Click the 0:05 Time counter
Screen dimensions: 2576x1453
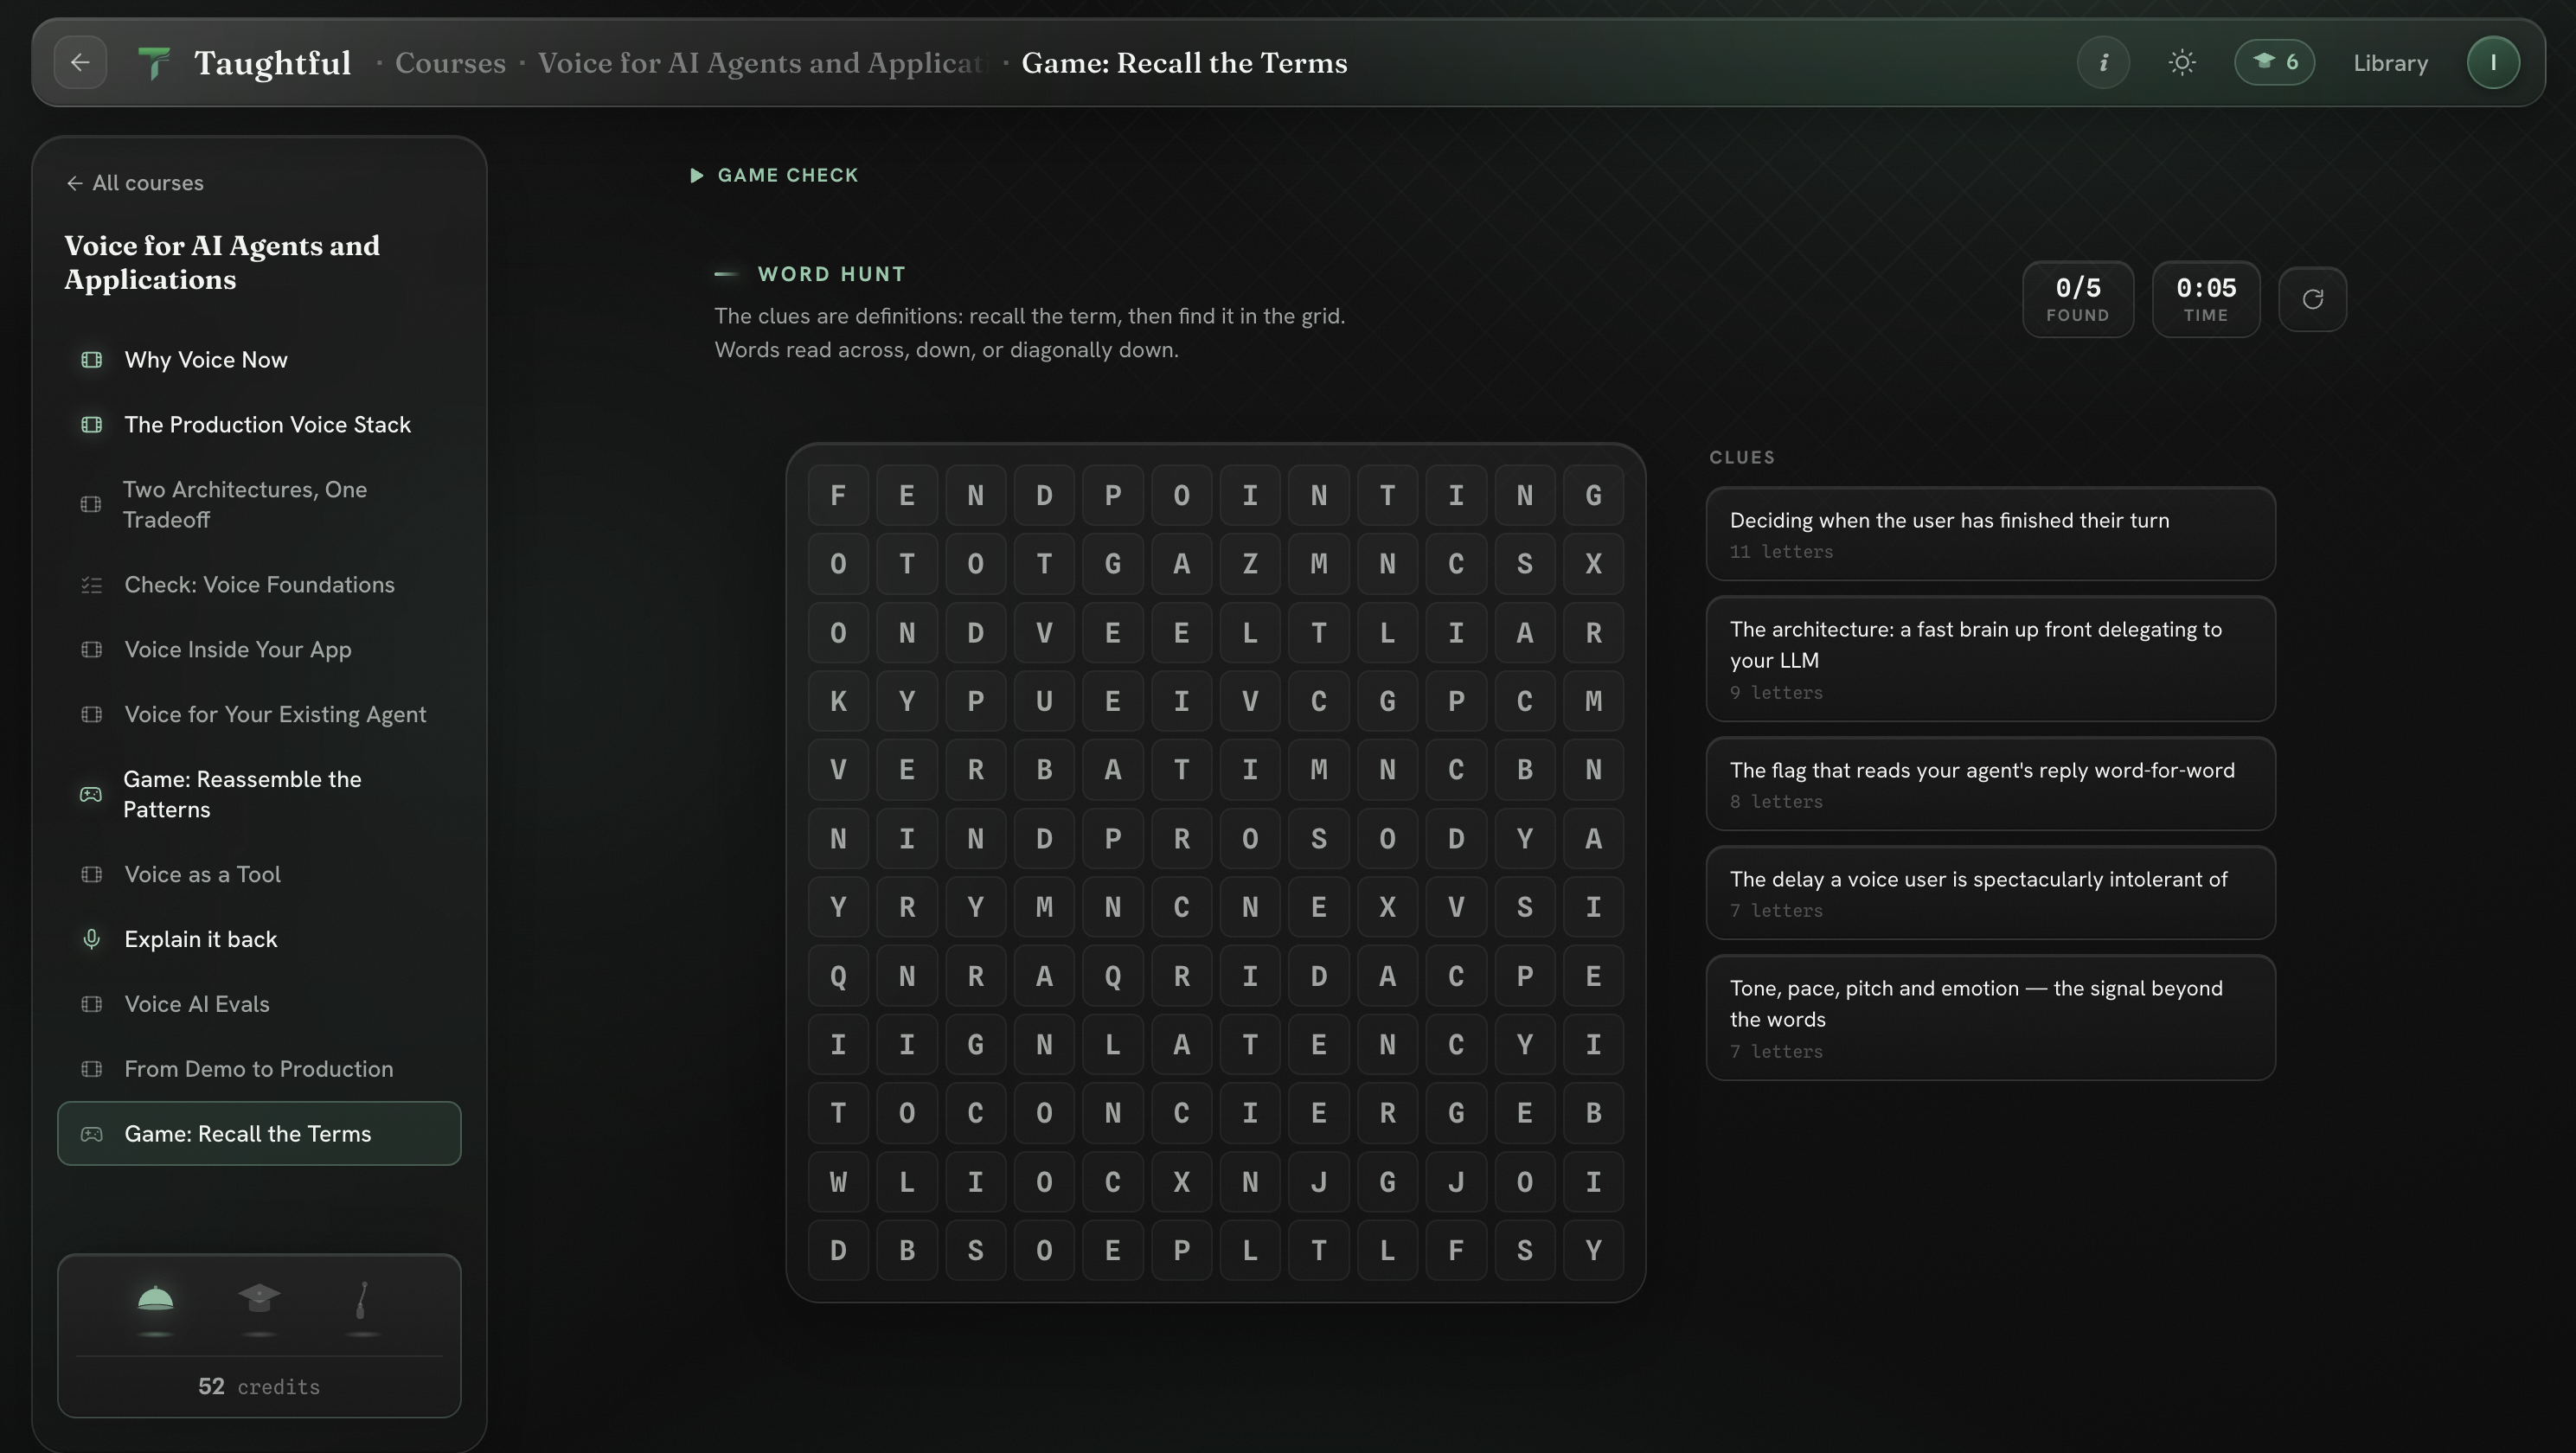click(x=2205, y=300)
